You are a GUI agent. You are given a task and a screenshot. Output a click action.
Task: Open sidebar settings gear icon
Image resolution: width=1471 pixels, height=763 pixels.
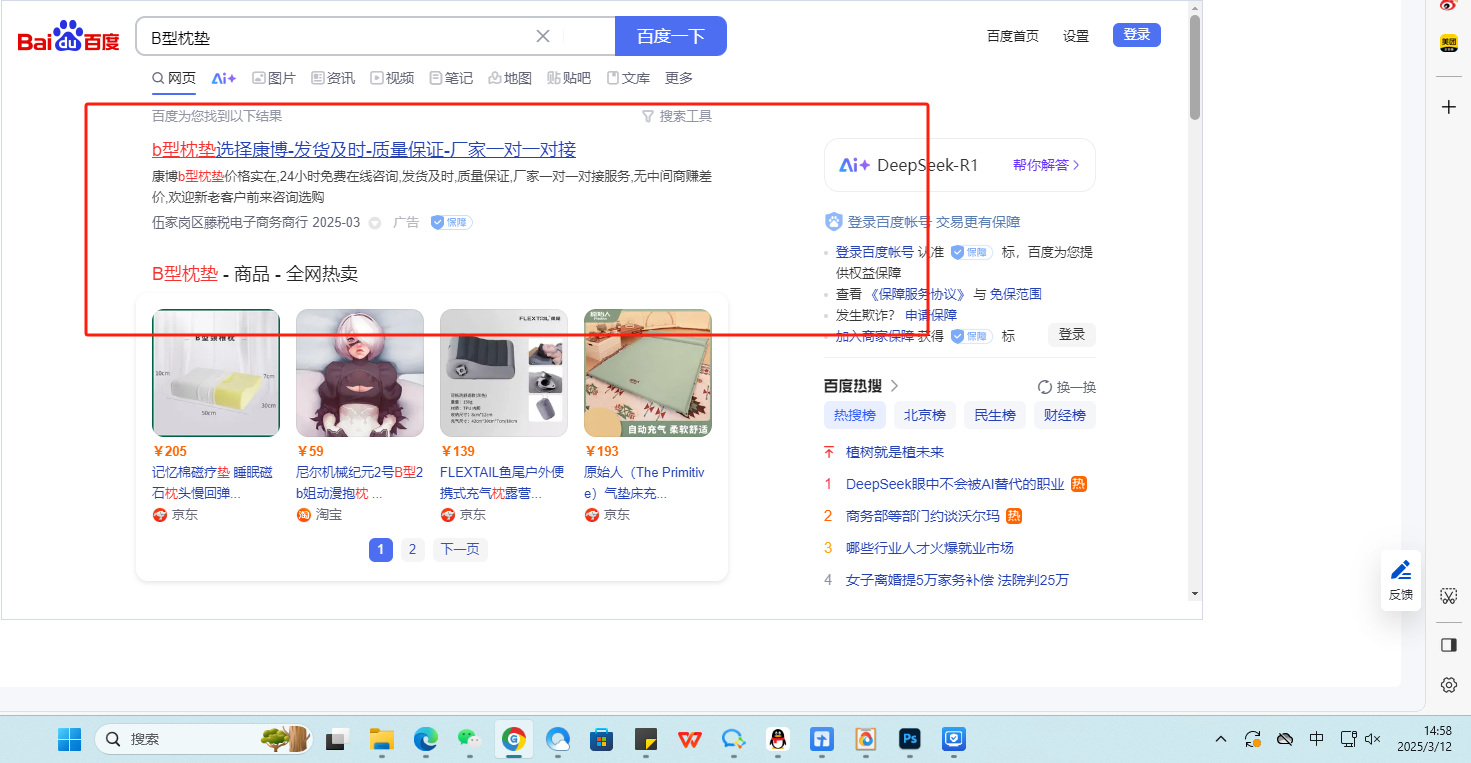1448,685
